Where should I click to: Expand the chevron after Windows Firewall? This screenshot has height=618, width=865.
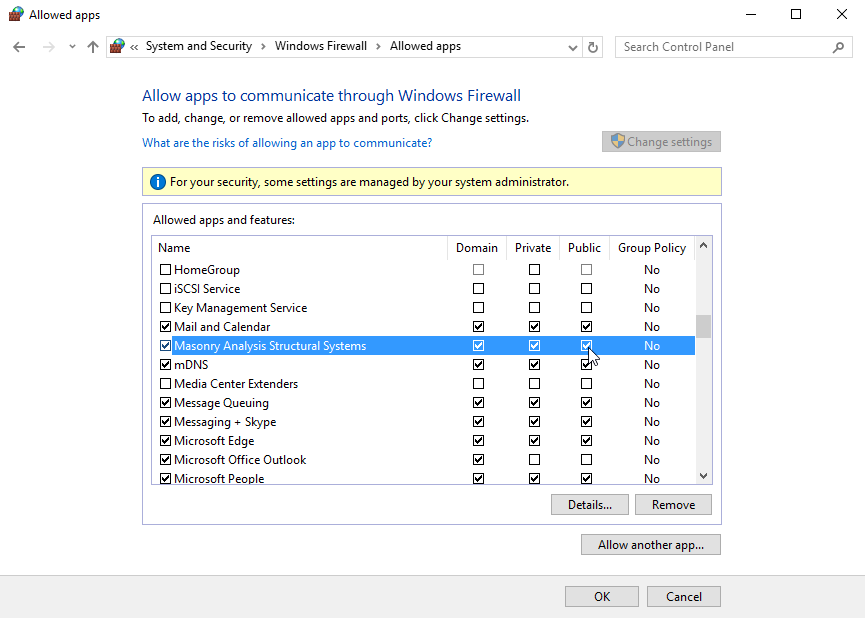[378, 47]
